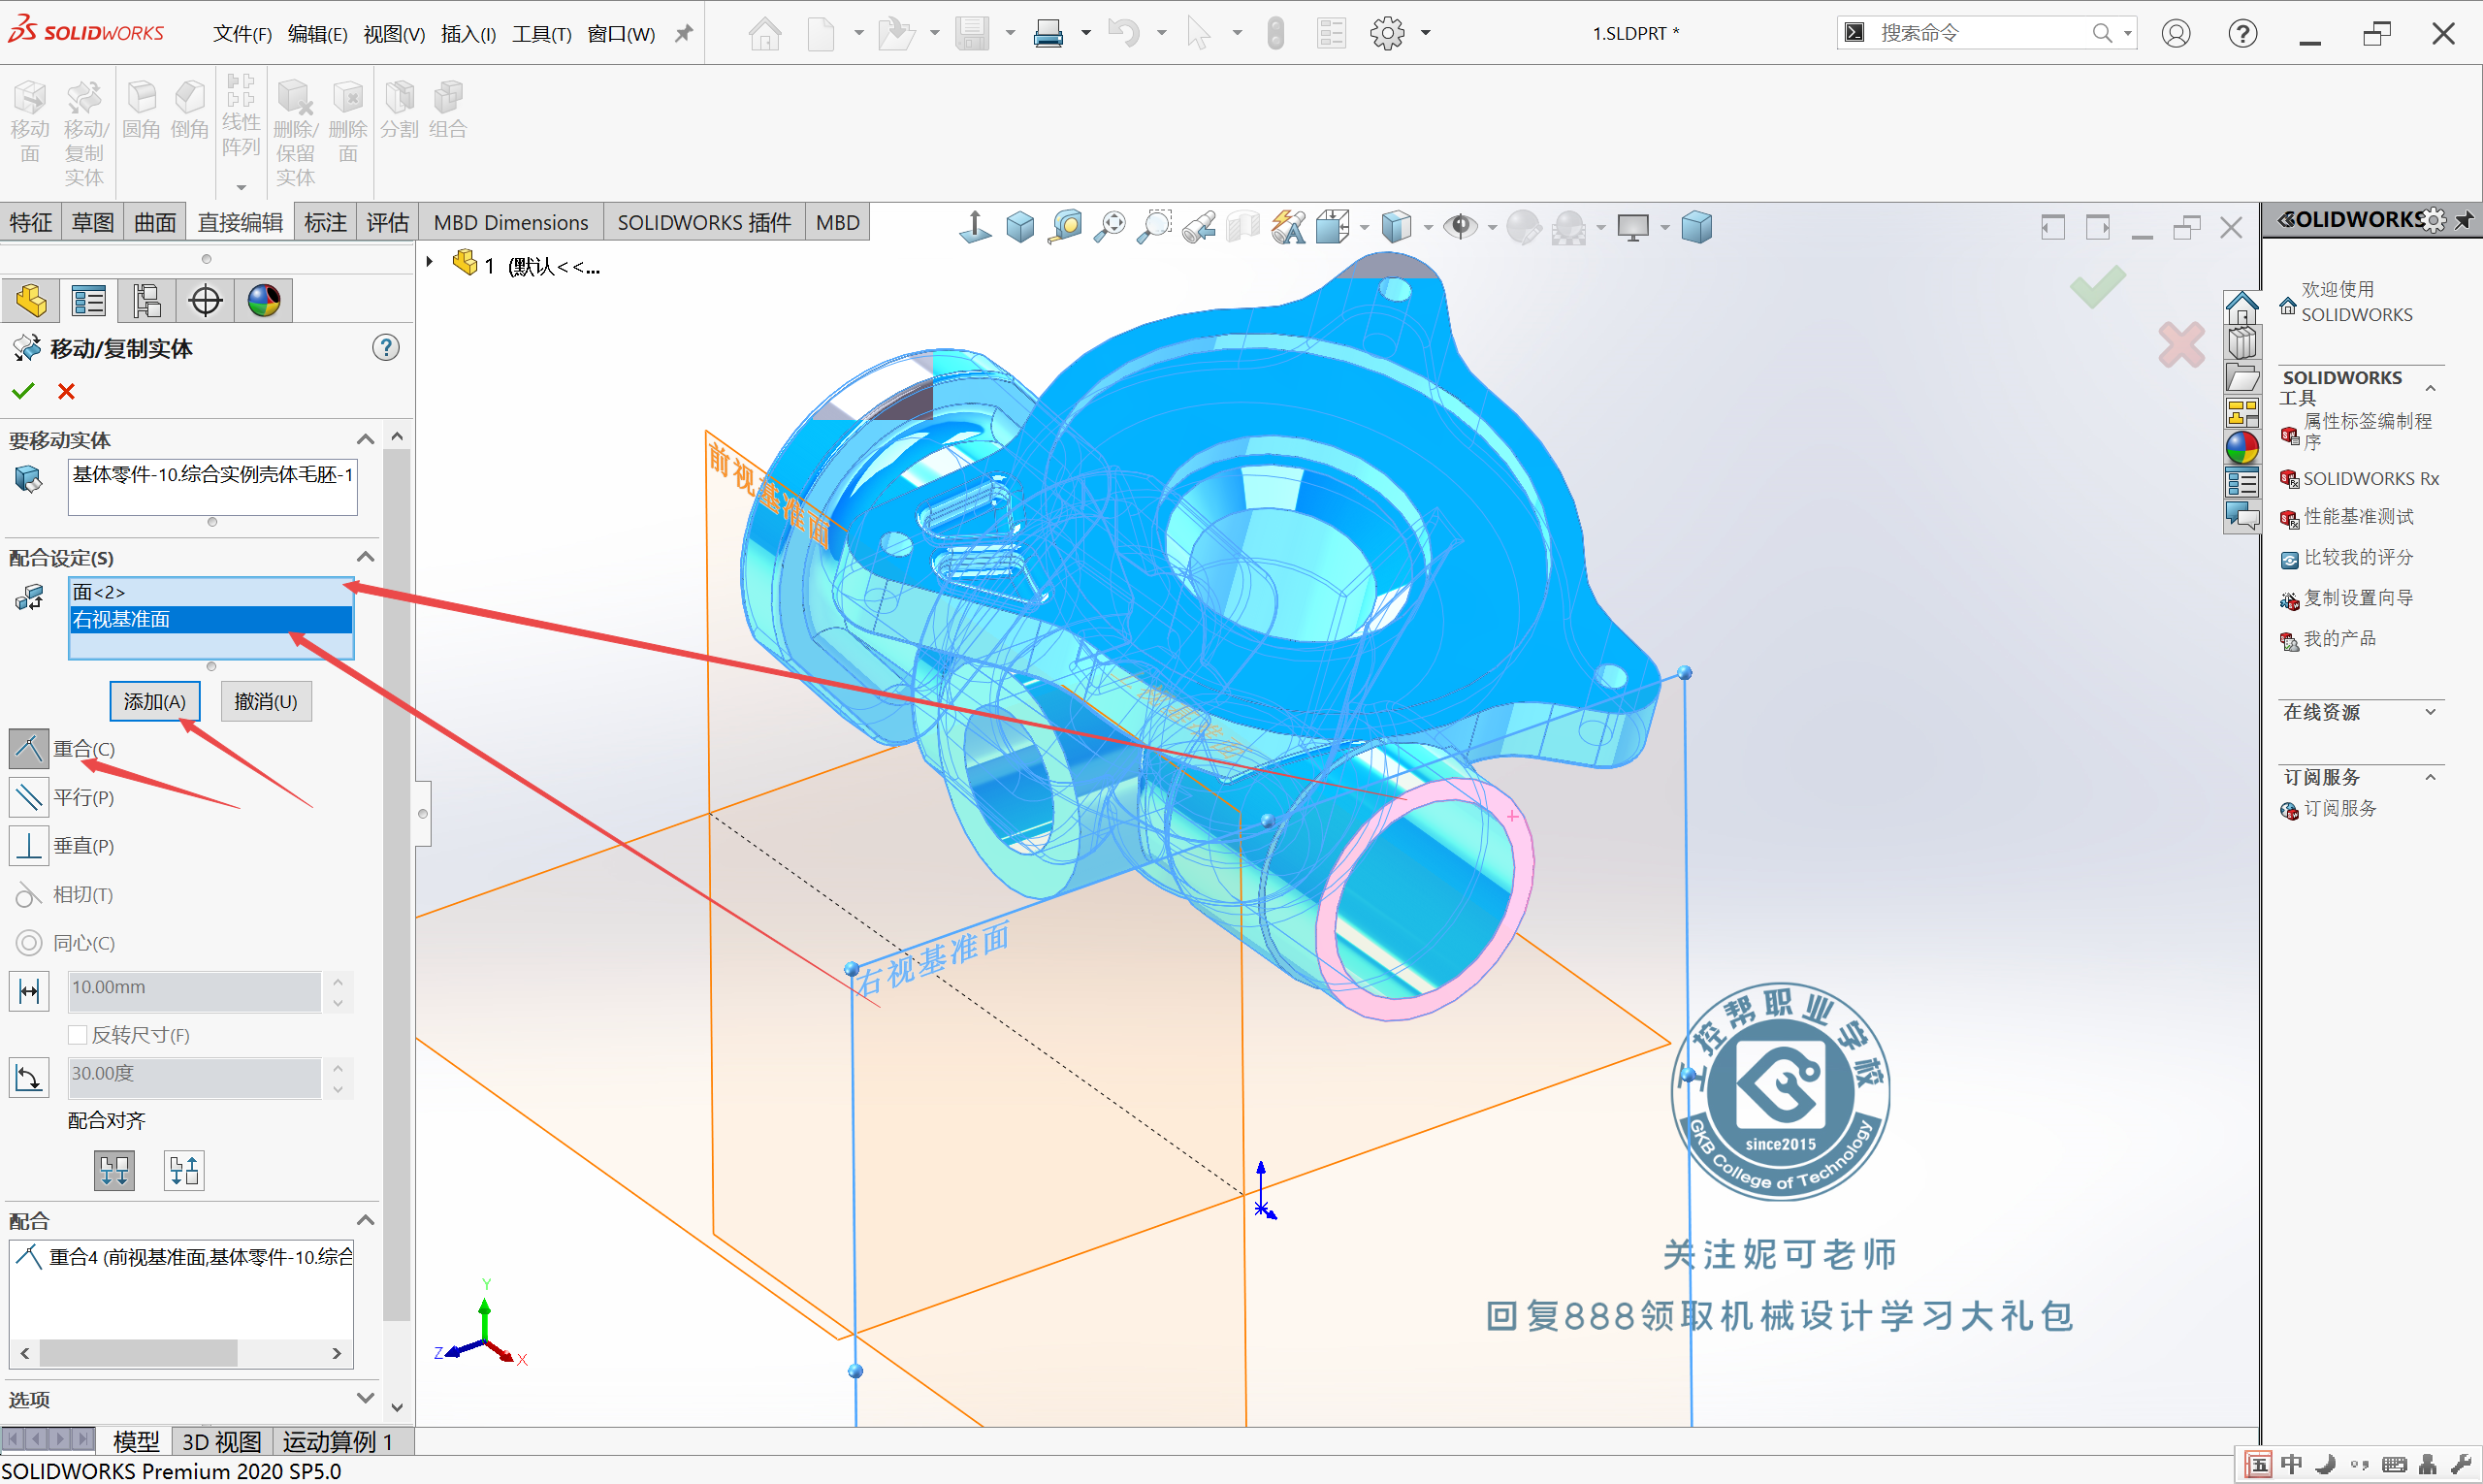Screen dimensions: 2483x1484
Task: Collapse the SOLIDWORKS 工具 section
Action: 2430,387
